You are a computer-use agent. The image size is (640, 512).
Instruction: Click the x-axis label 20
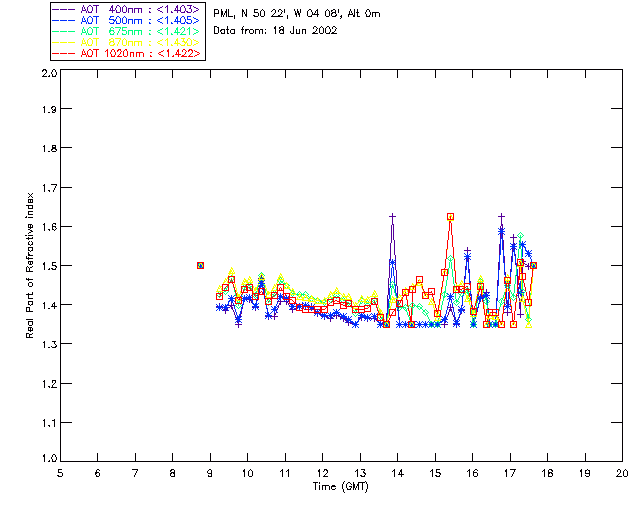(x=622, y=473)
